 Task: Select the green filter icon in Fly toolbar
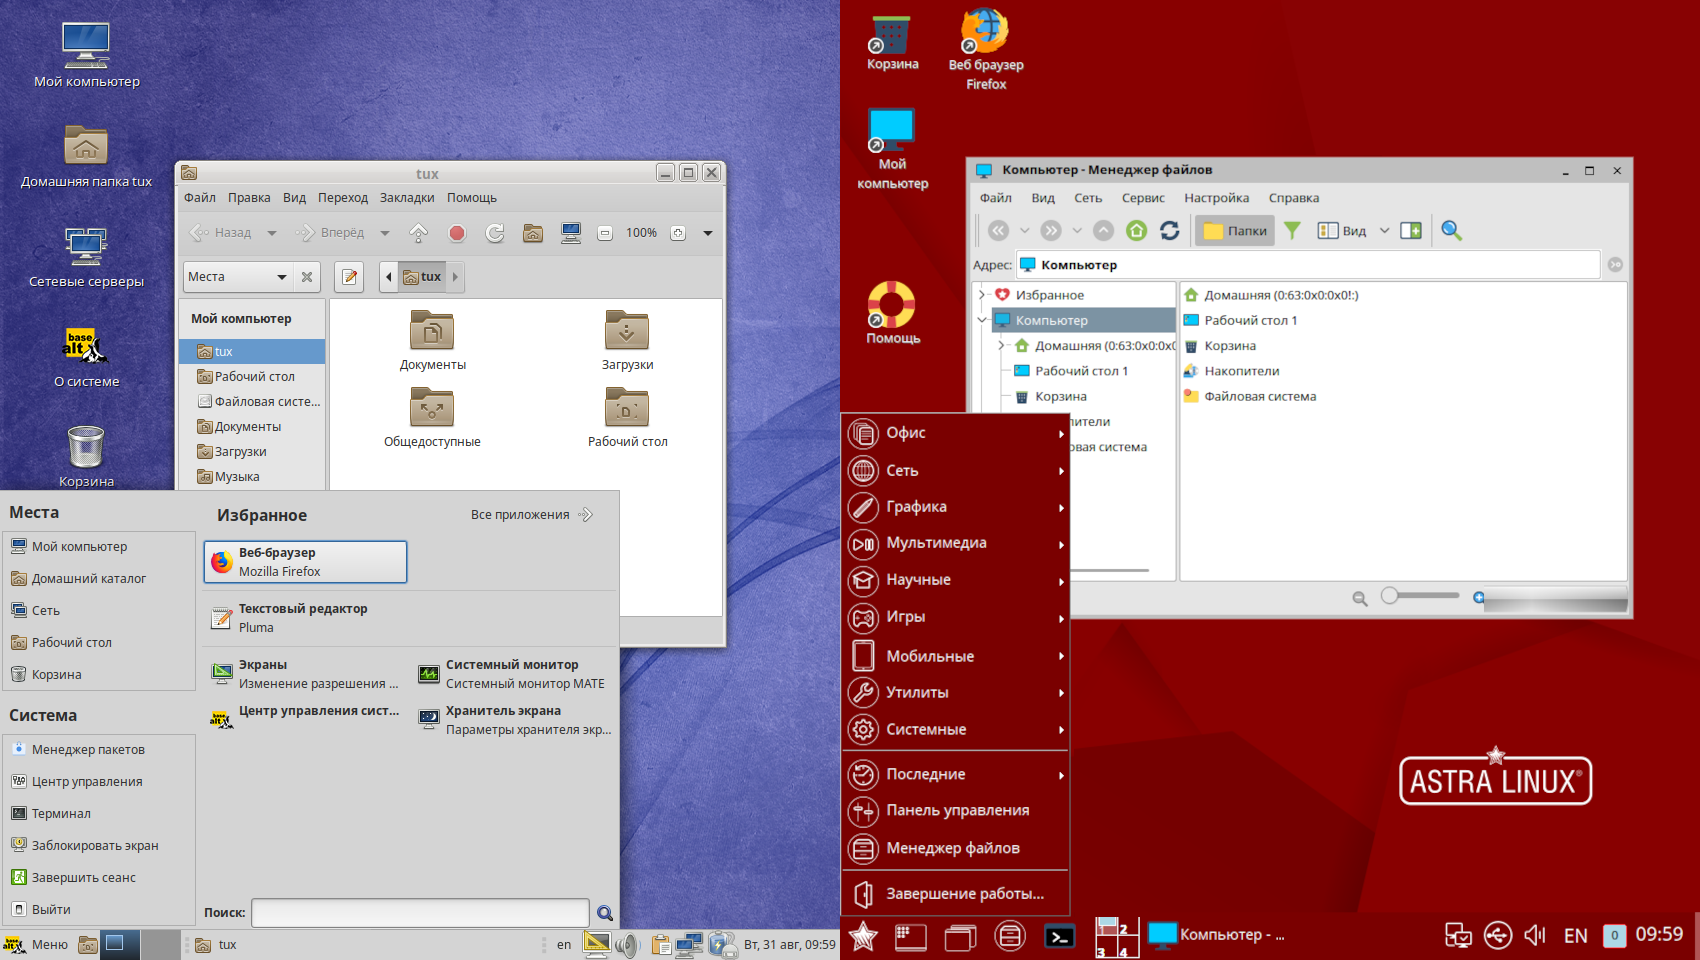coord(1292,230)
